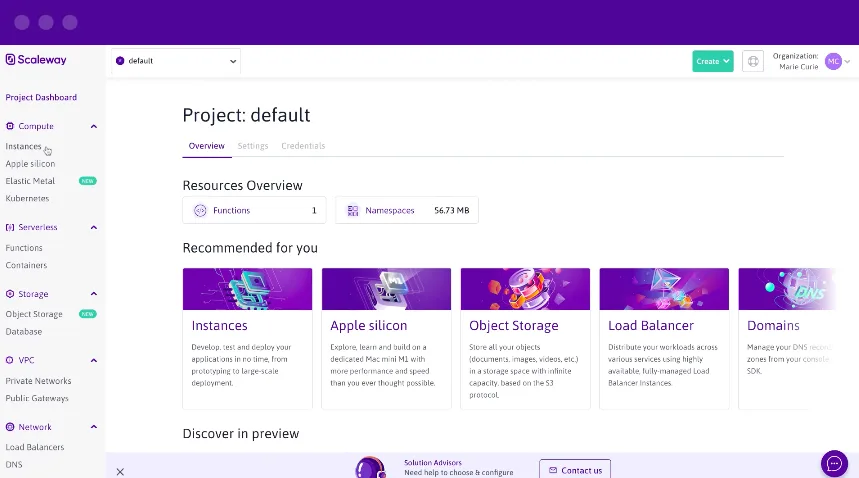The image size is (859, 478).
Task: Click the Network section icon
Action: (x=10, y=427)
